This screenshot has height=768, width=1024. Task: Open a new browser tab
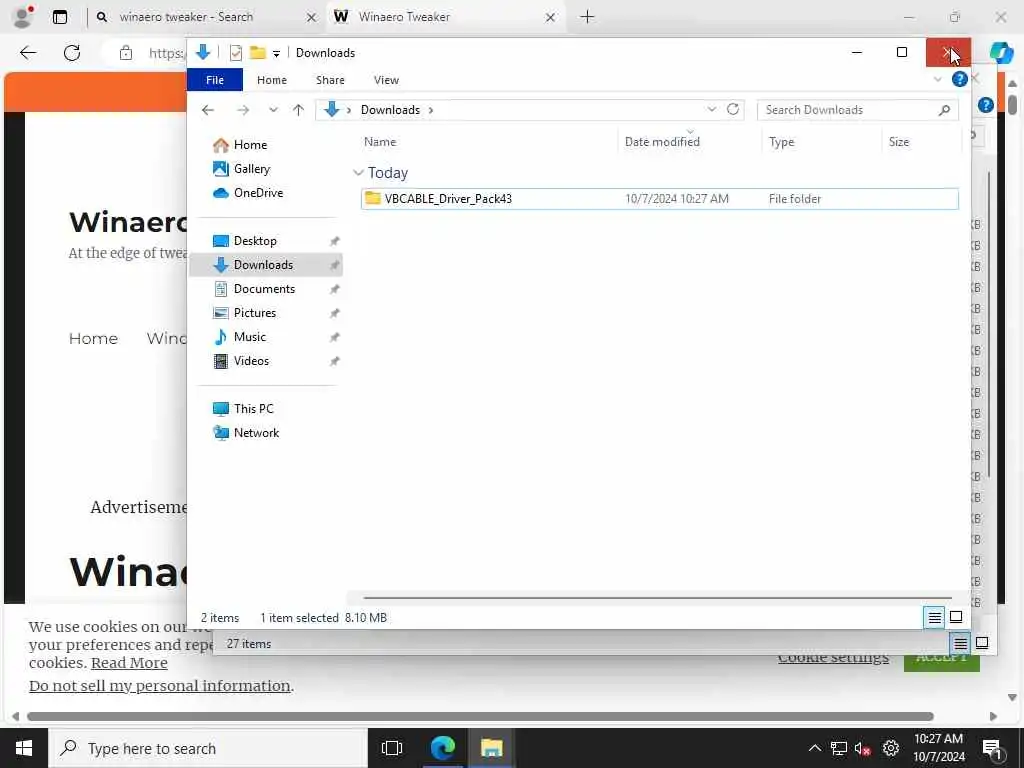click(587, 17)
